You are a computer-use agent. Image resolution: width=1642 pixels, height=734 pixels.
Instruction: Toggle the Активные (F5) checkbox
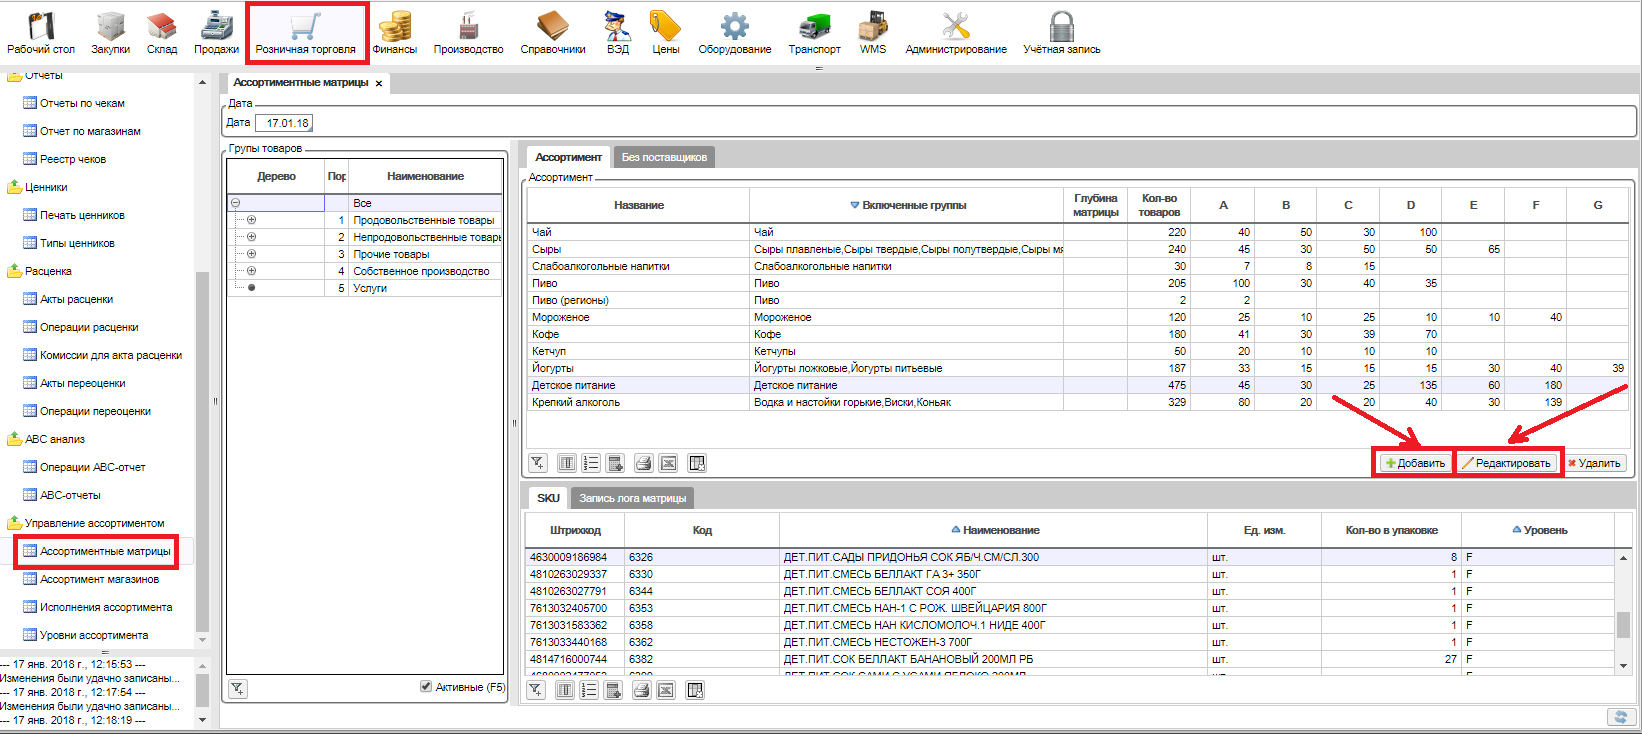pos(426,687)
